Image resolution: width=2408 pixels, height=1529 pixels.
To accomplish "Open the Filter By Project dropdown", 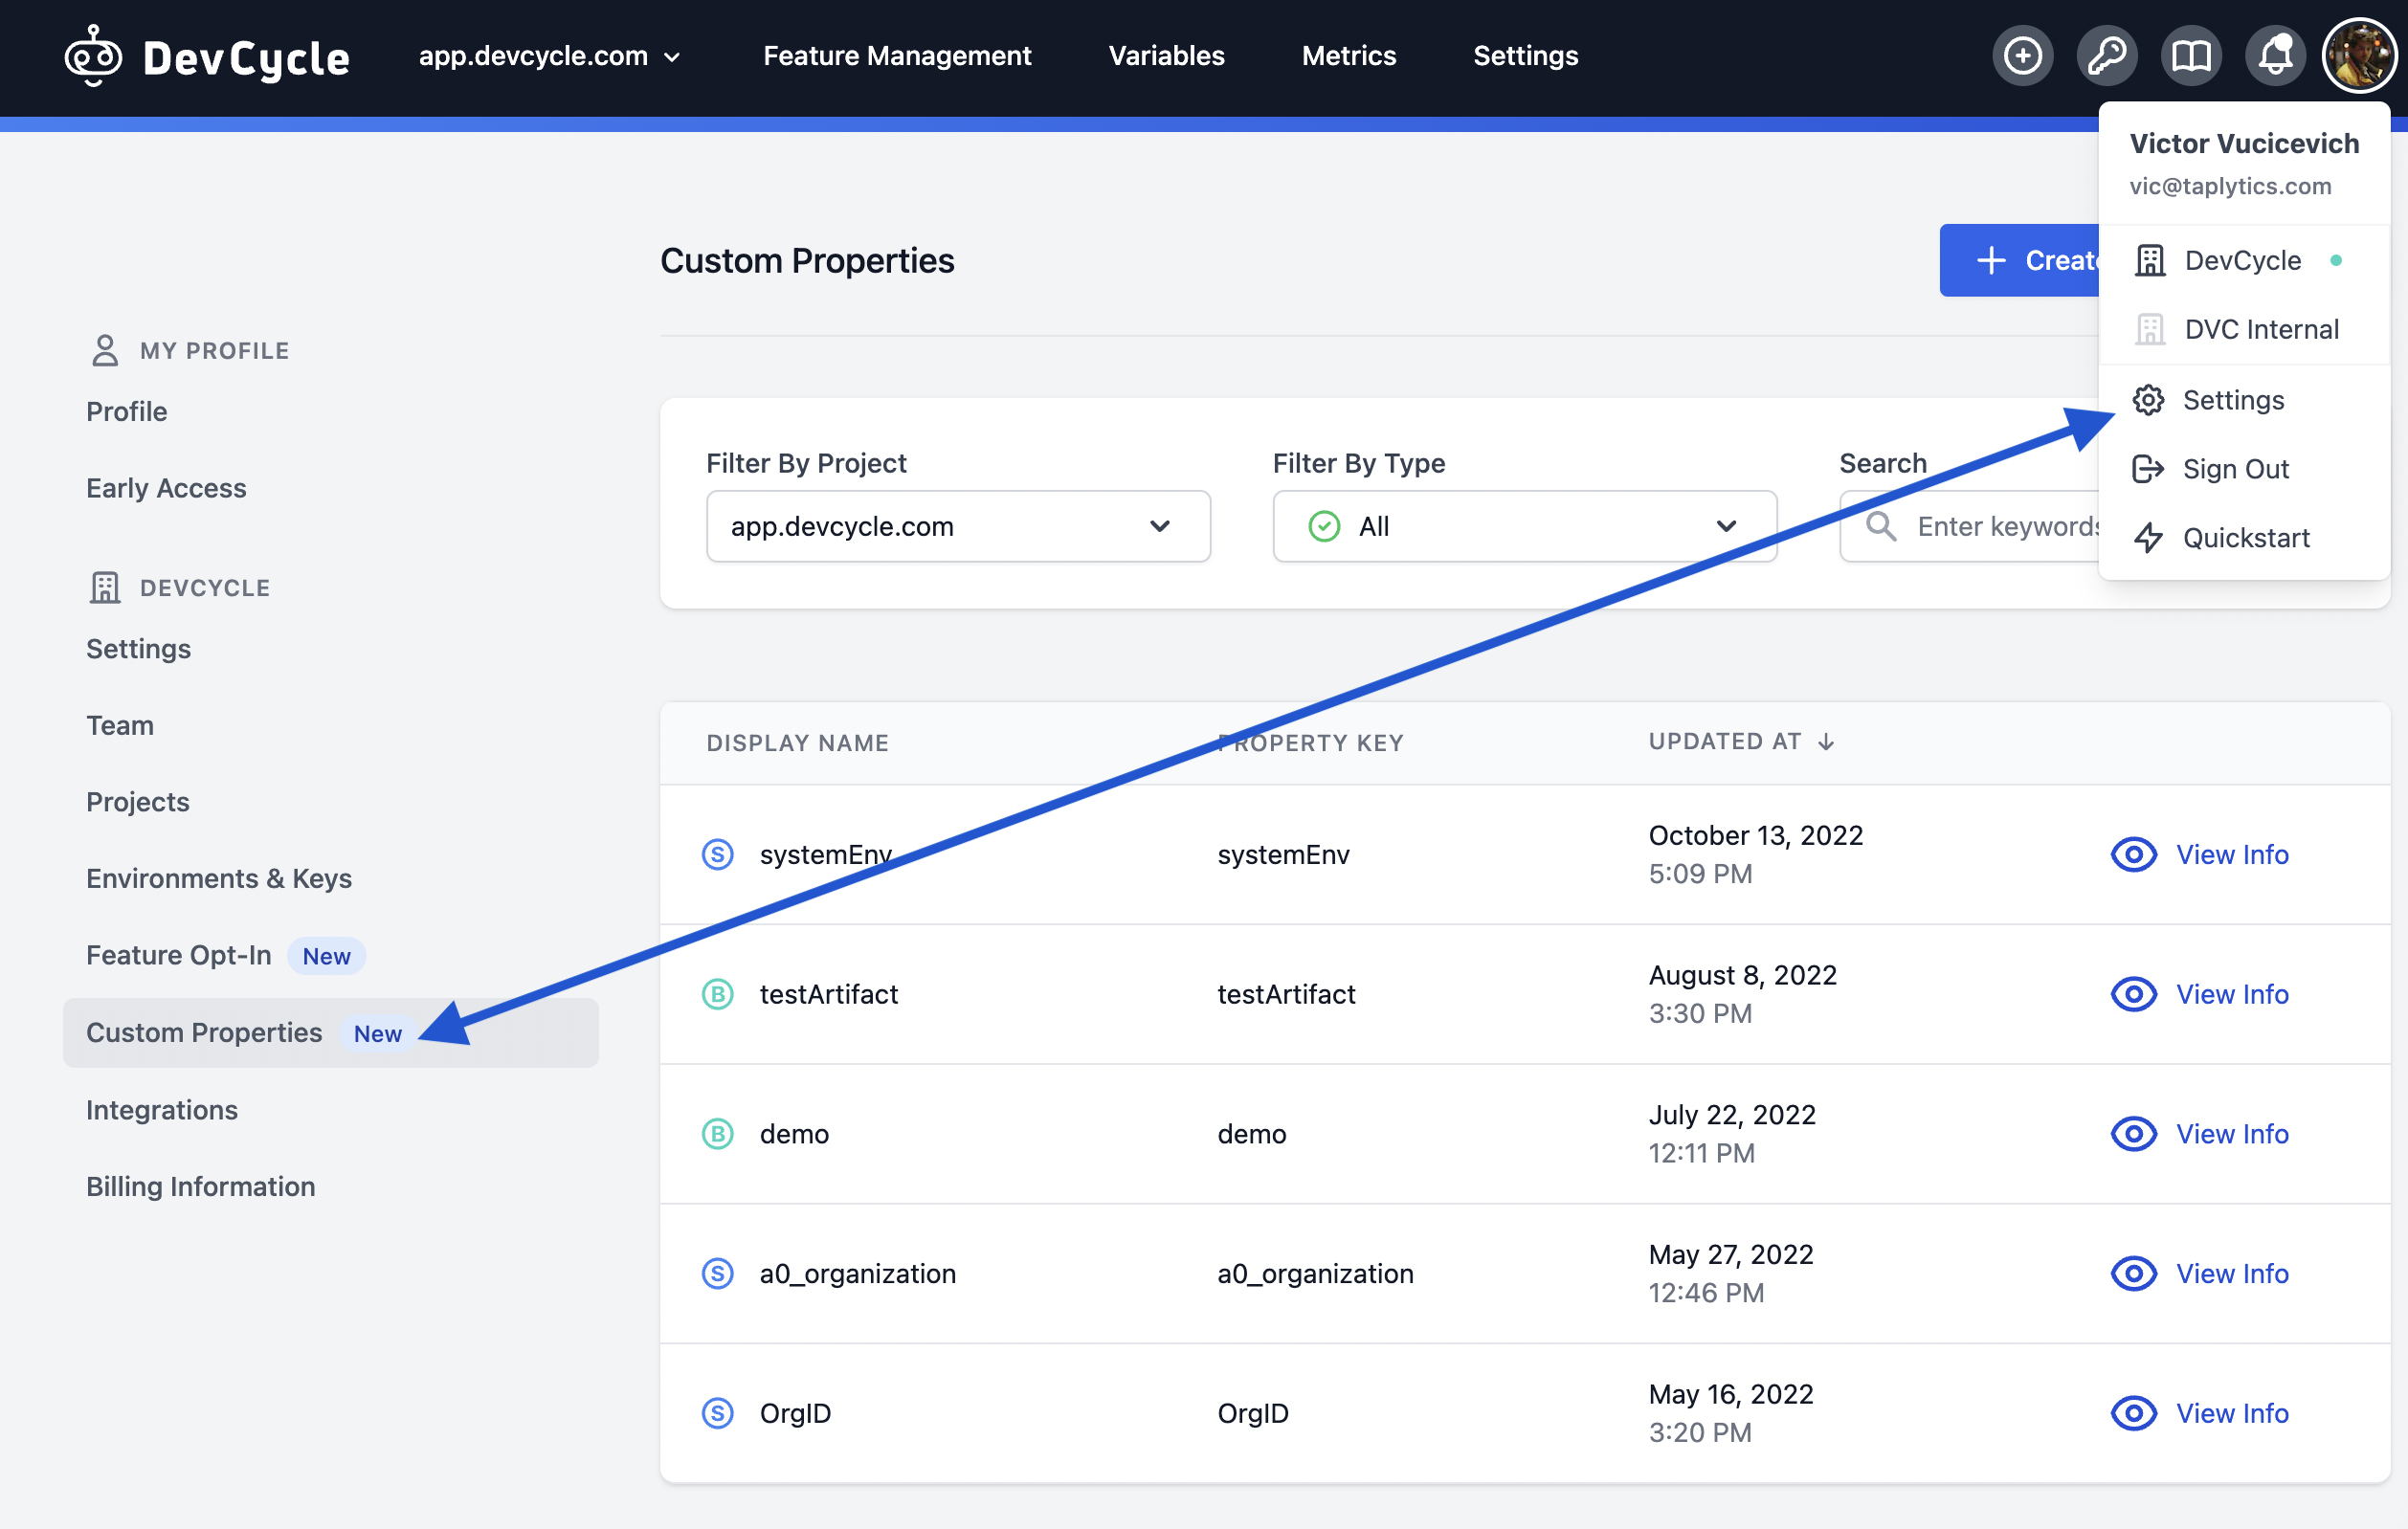I will (x=957, y=526).
